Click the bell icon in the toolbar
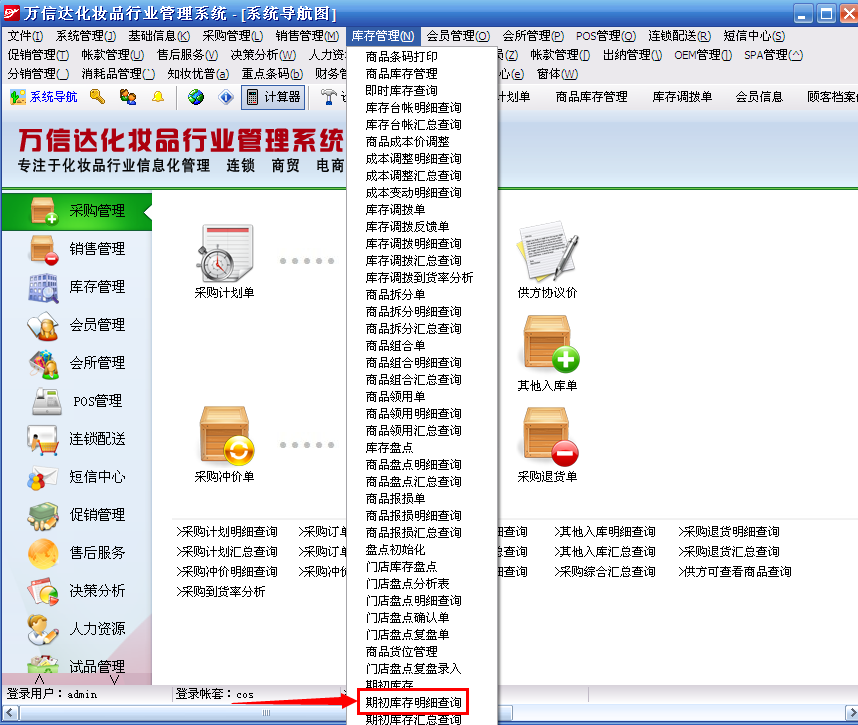858x725 pixels. [x=158, y=97]
